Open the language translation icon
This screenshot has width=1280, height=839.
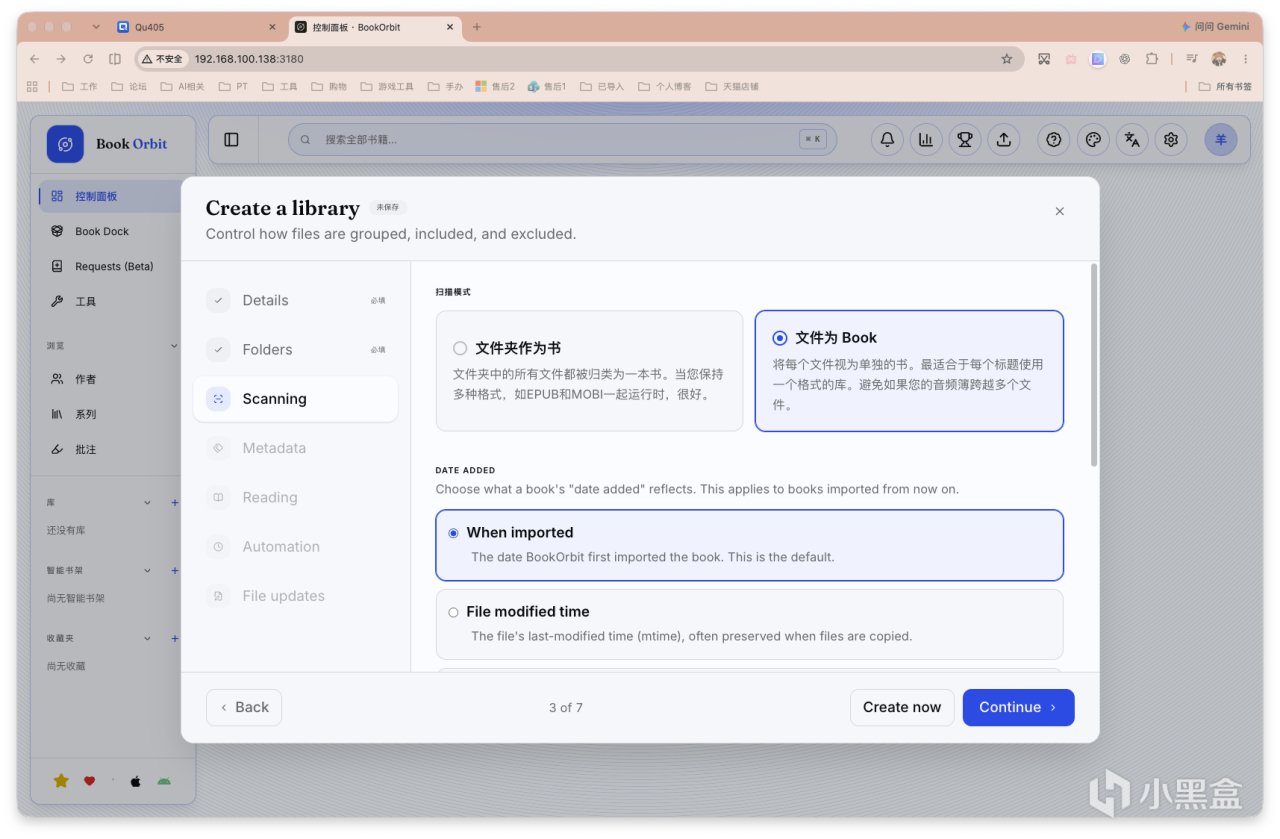(1132, 140)
